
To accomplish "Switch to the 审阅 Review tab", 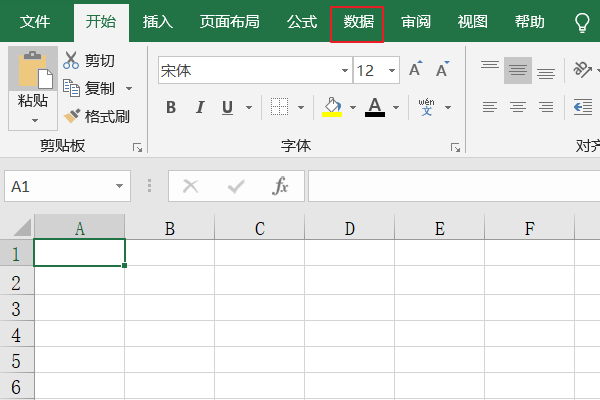I will tap(416, 22).
